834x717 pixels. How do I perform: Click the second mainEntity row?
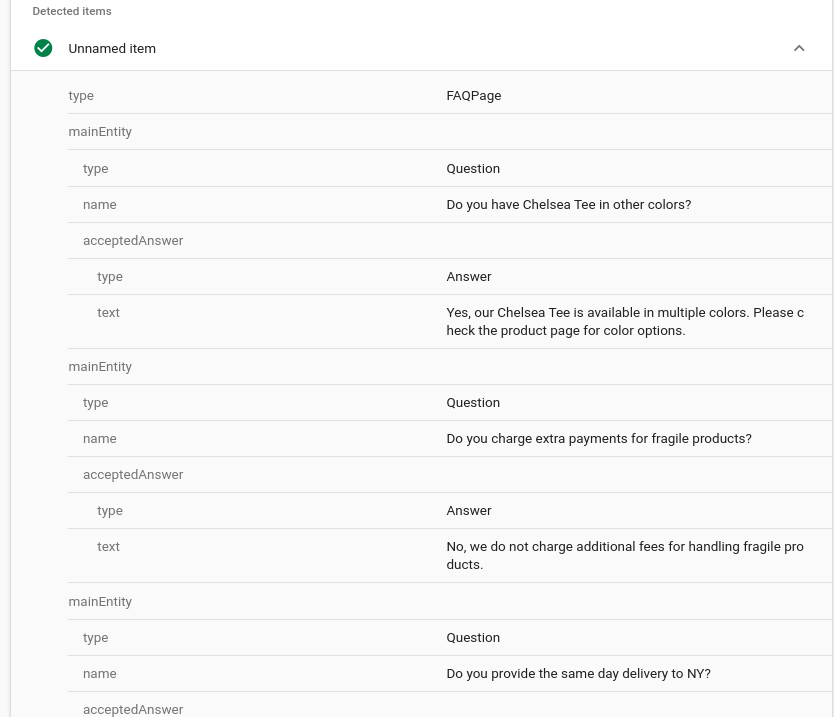coord(100,366)
